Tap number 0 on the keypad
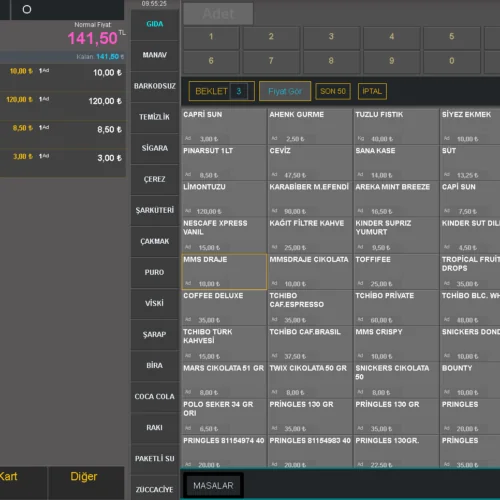The image size is (500, 500). (452, 62)
